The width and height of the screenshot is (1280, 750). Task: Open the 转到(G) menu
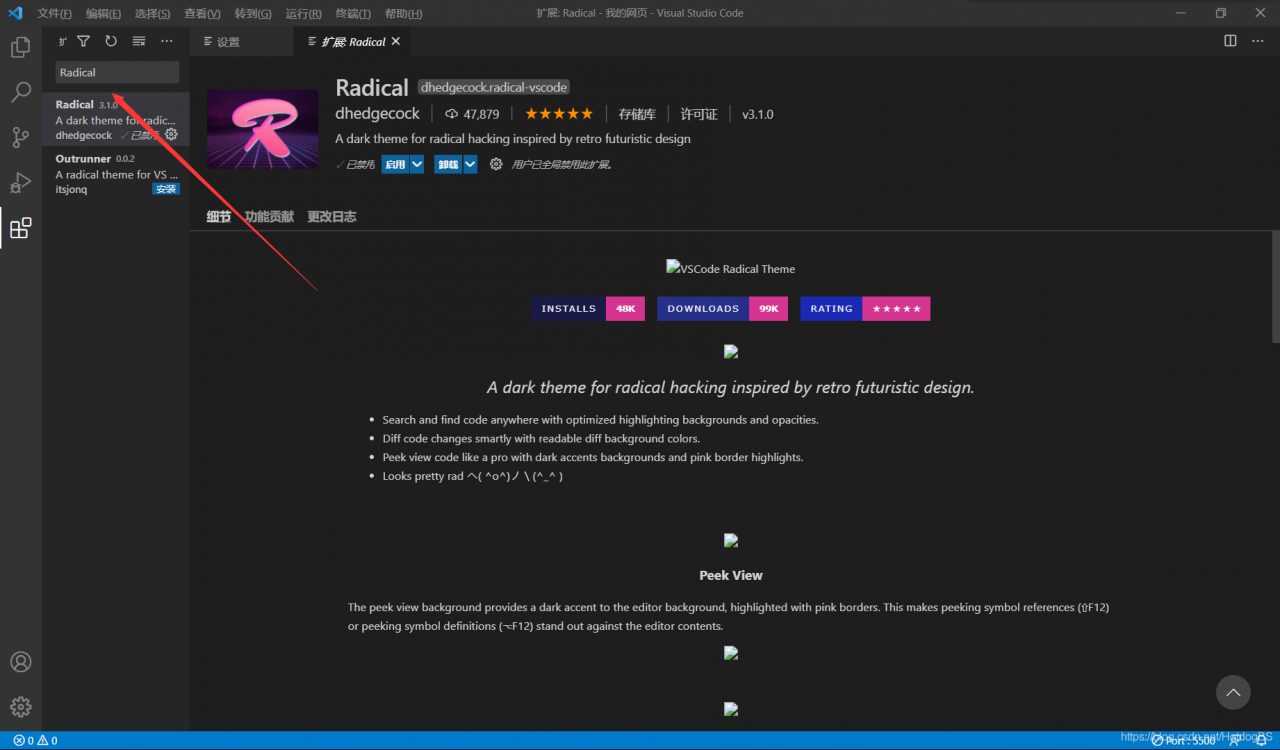point(253,14)
